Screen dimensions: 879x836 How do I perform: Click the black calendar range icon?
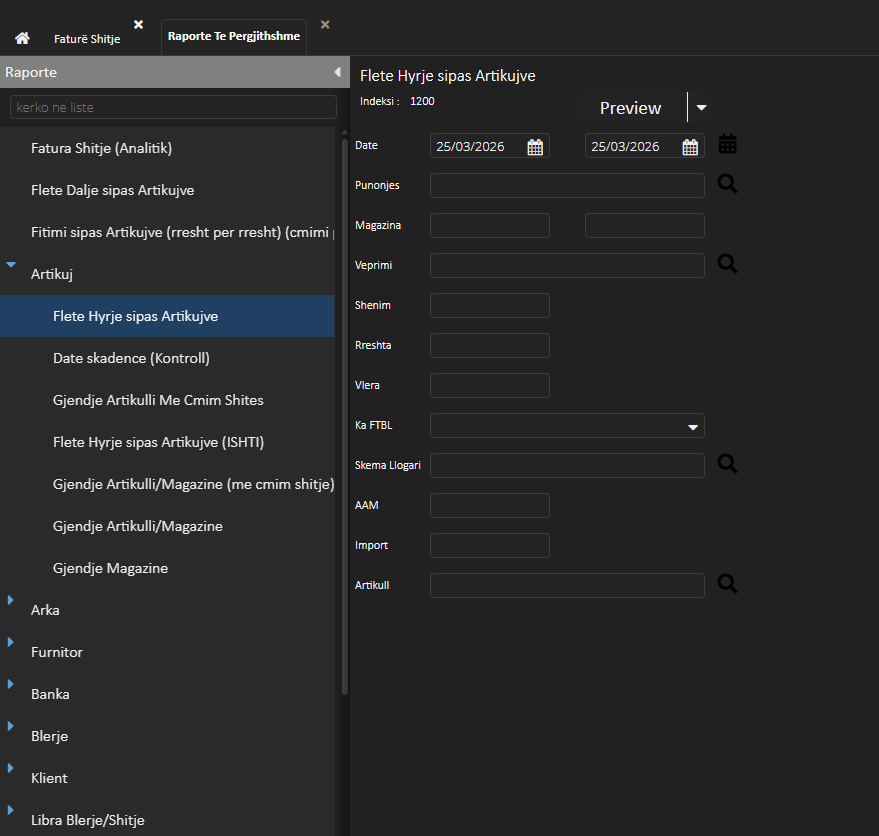coord(727,145)
